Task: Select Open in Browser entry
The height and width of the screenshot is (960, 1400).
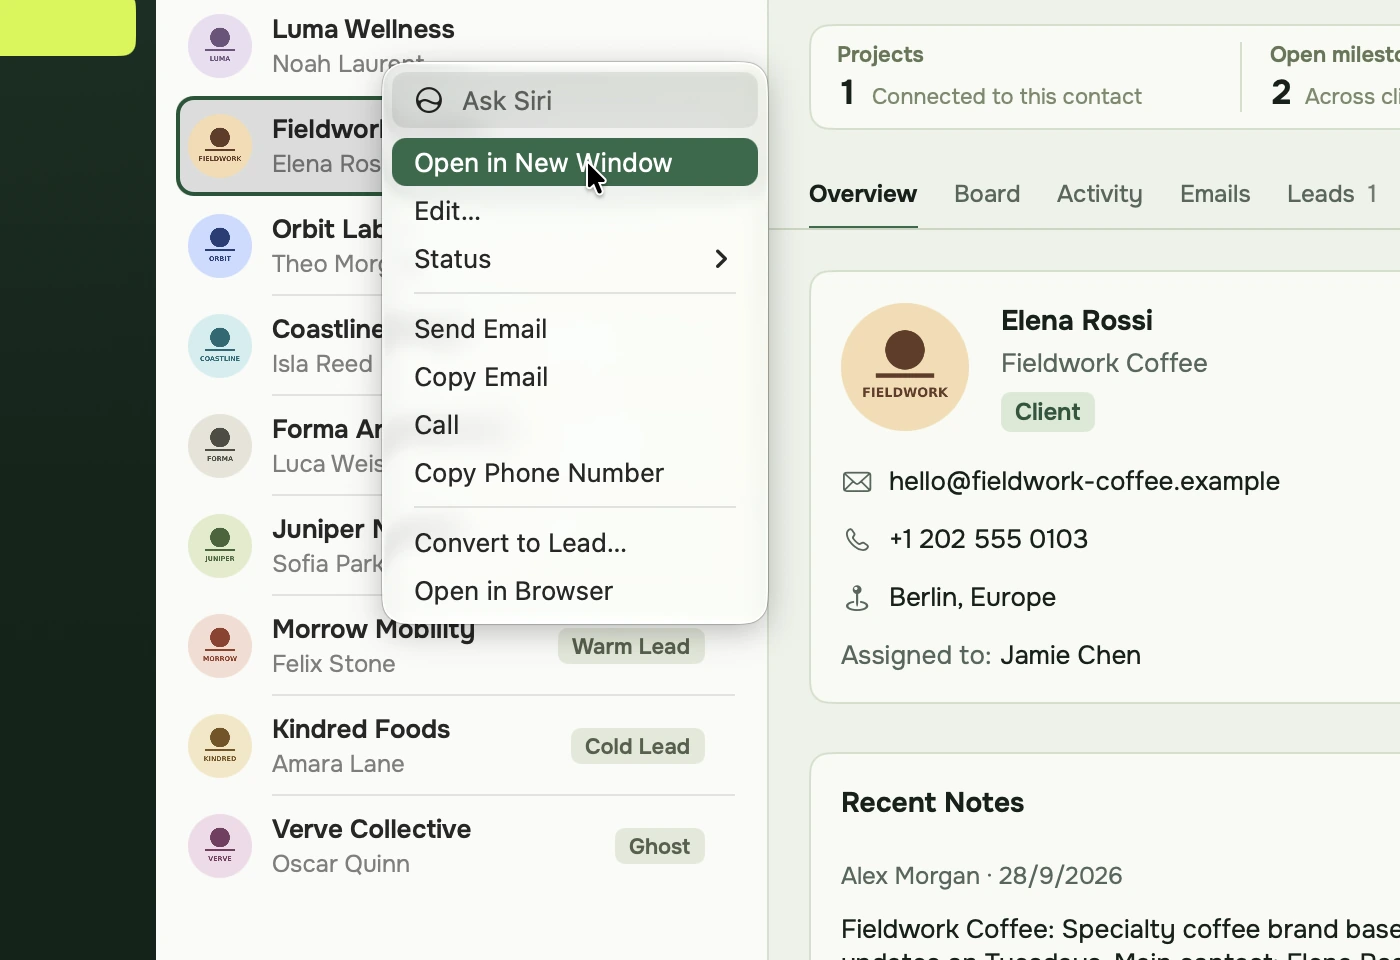Action: (x=575, y=591)
